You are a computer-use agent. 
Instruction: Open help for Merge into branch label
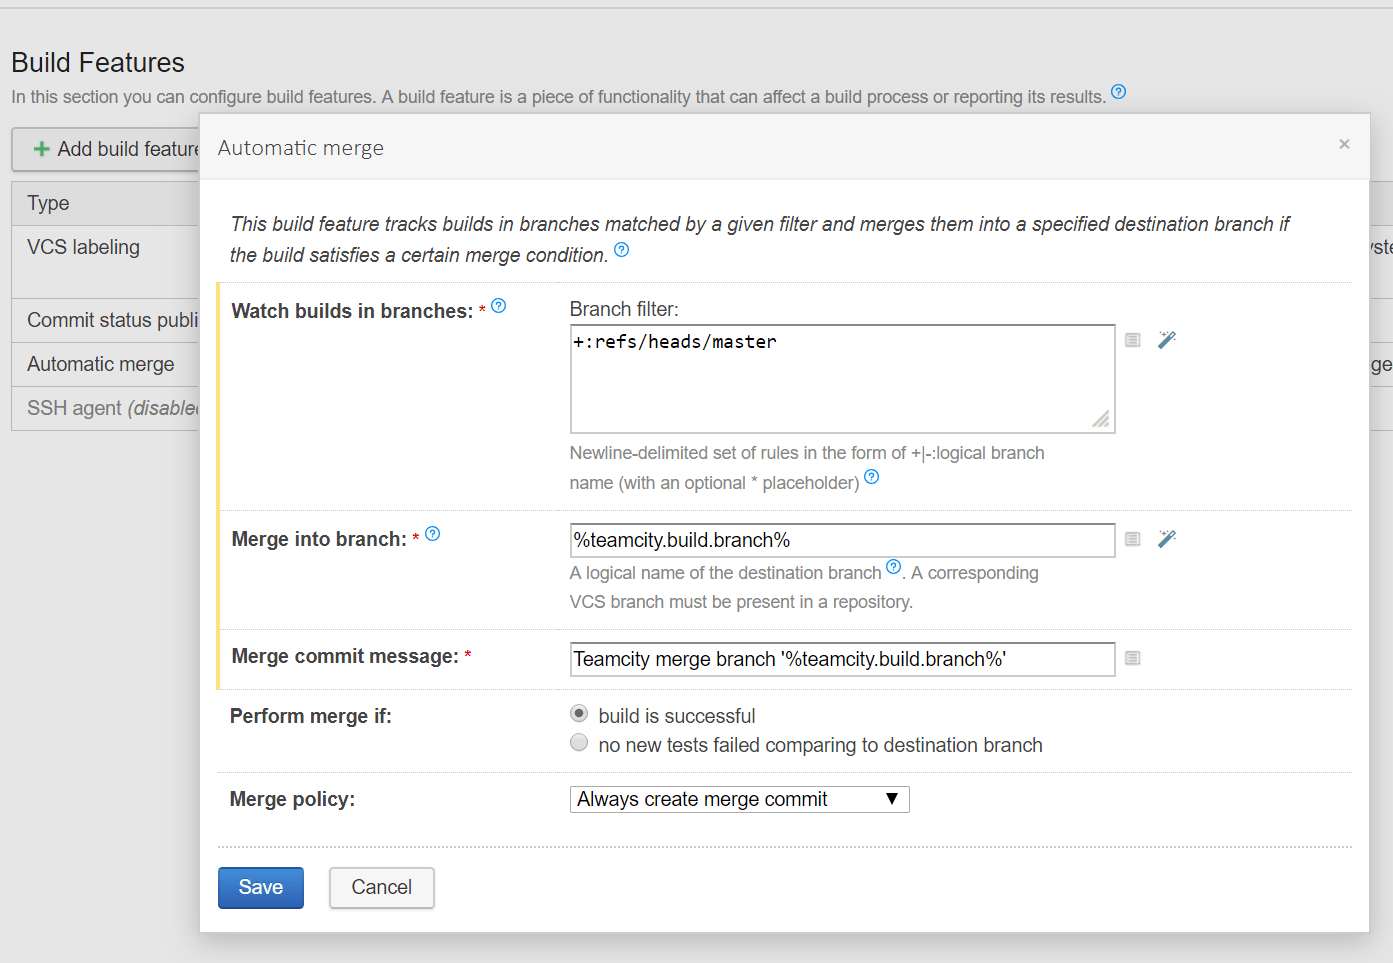pyautogui.click(x=432, y=534)
